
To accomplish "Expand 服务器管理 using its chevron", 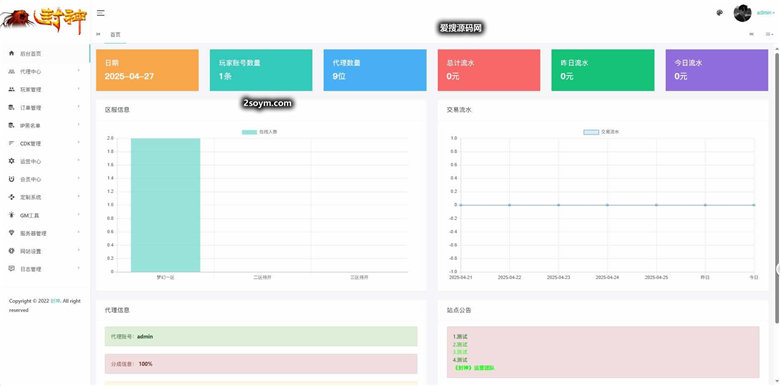I will click(x=79, y=232).
